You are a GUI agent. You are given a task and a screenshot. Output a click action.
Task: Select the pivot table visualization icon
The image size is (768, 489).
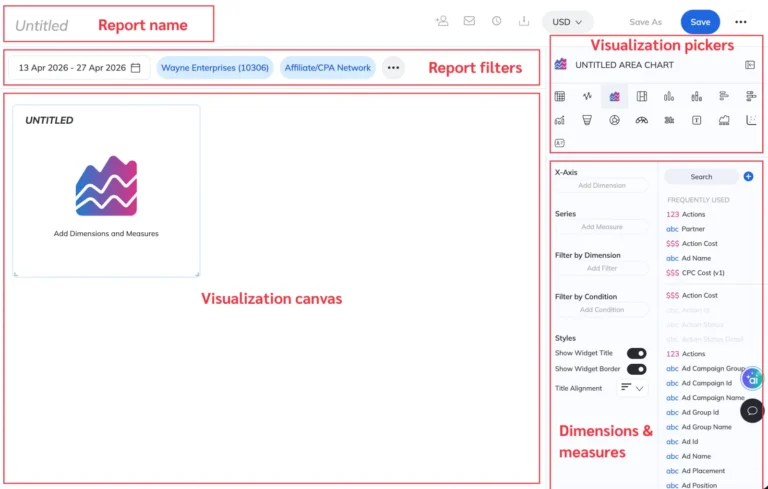click(642, 97)
